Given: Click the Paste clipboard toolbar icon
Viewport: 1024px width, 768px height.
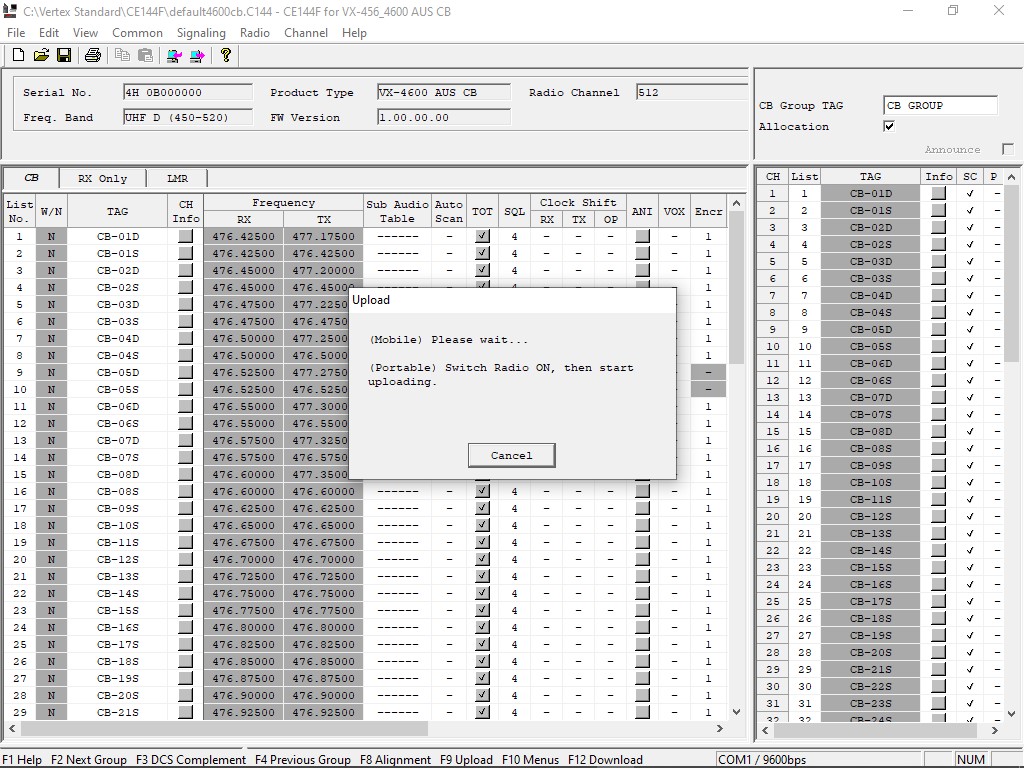Looking at the screenshot, I should 145,56.
